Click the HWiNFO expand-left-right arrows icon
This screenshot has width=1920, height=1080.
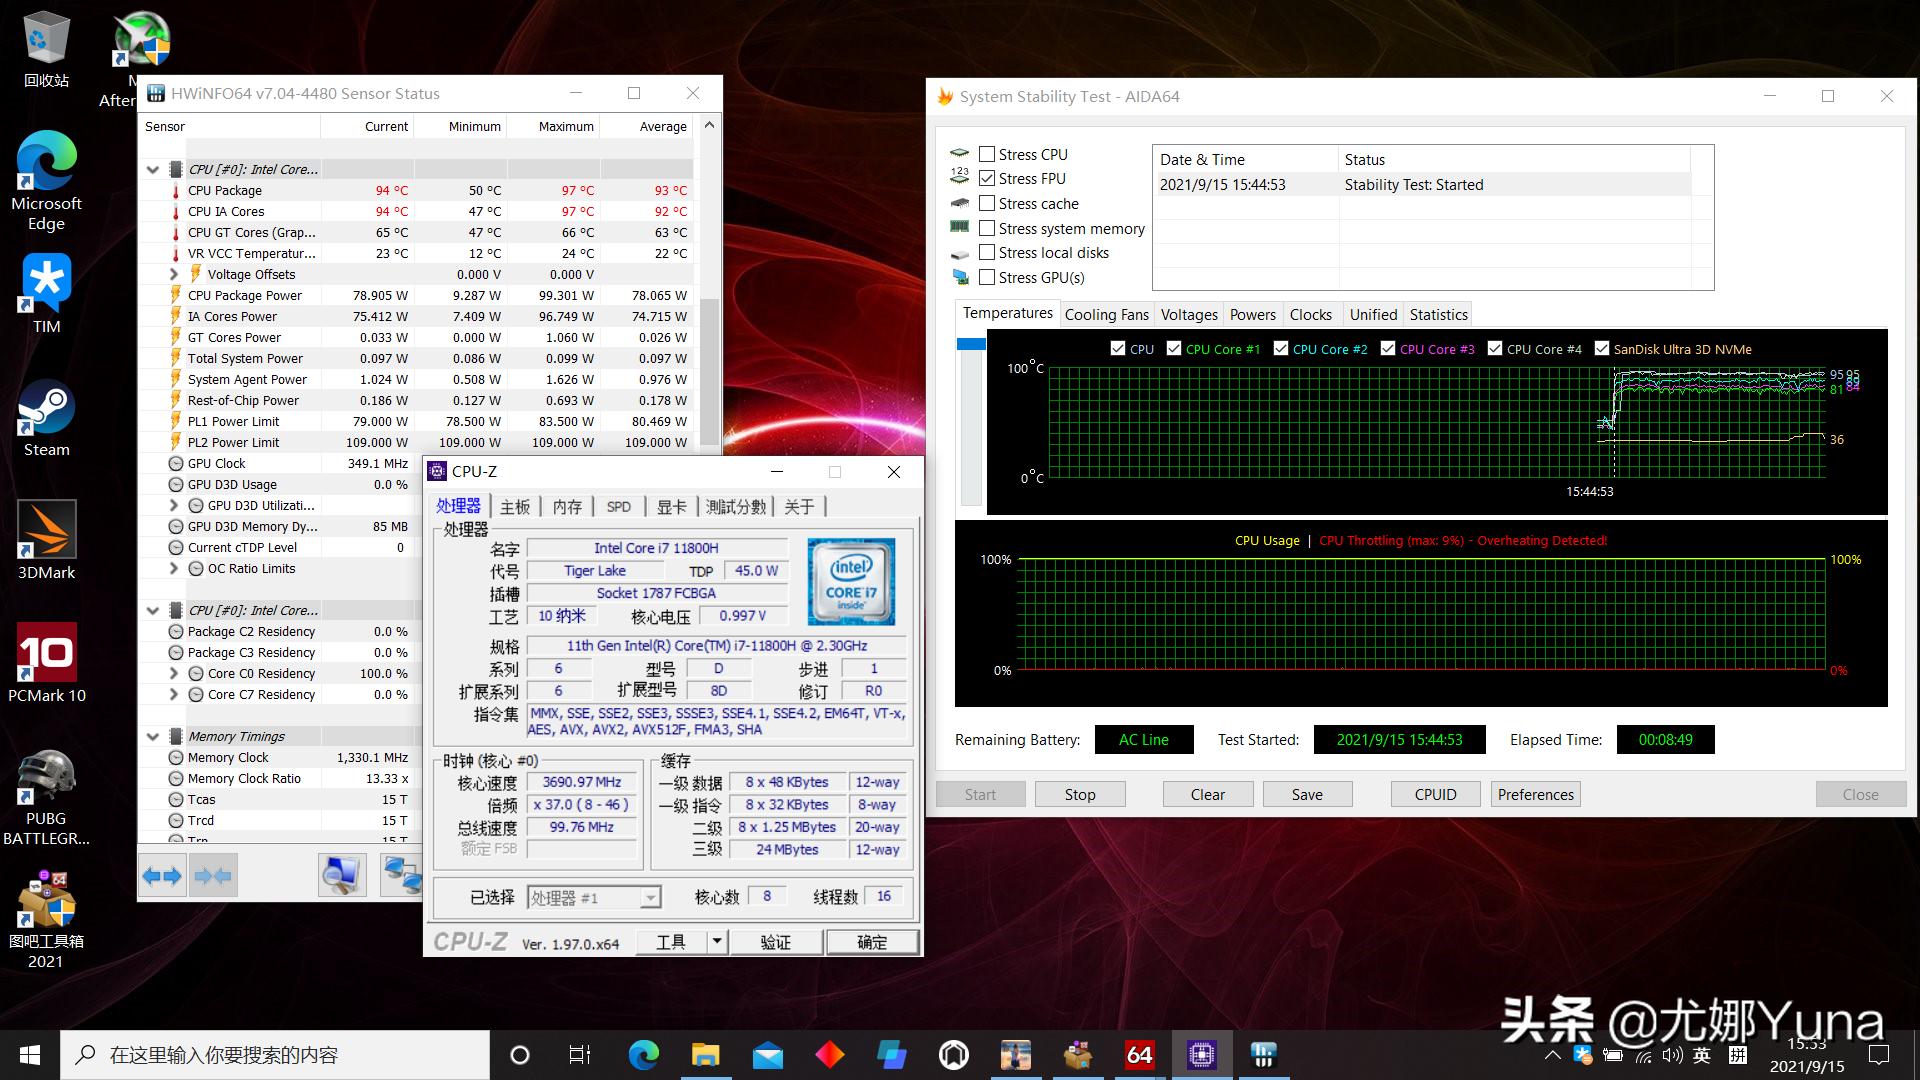[x=162, y=876]
